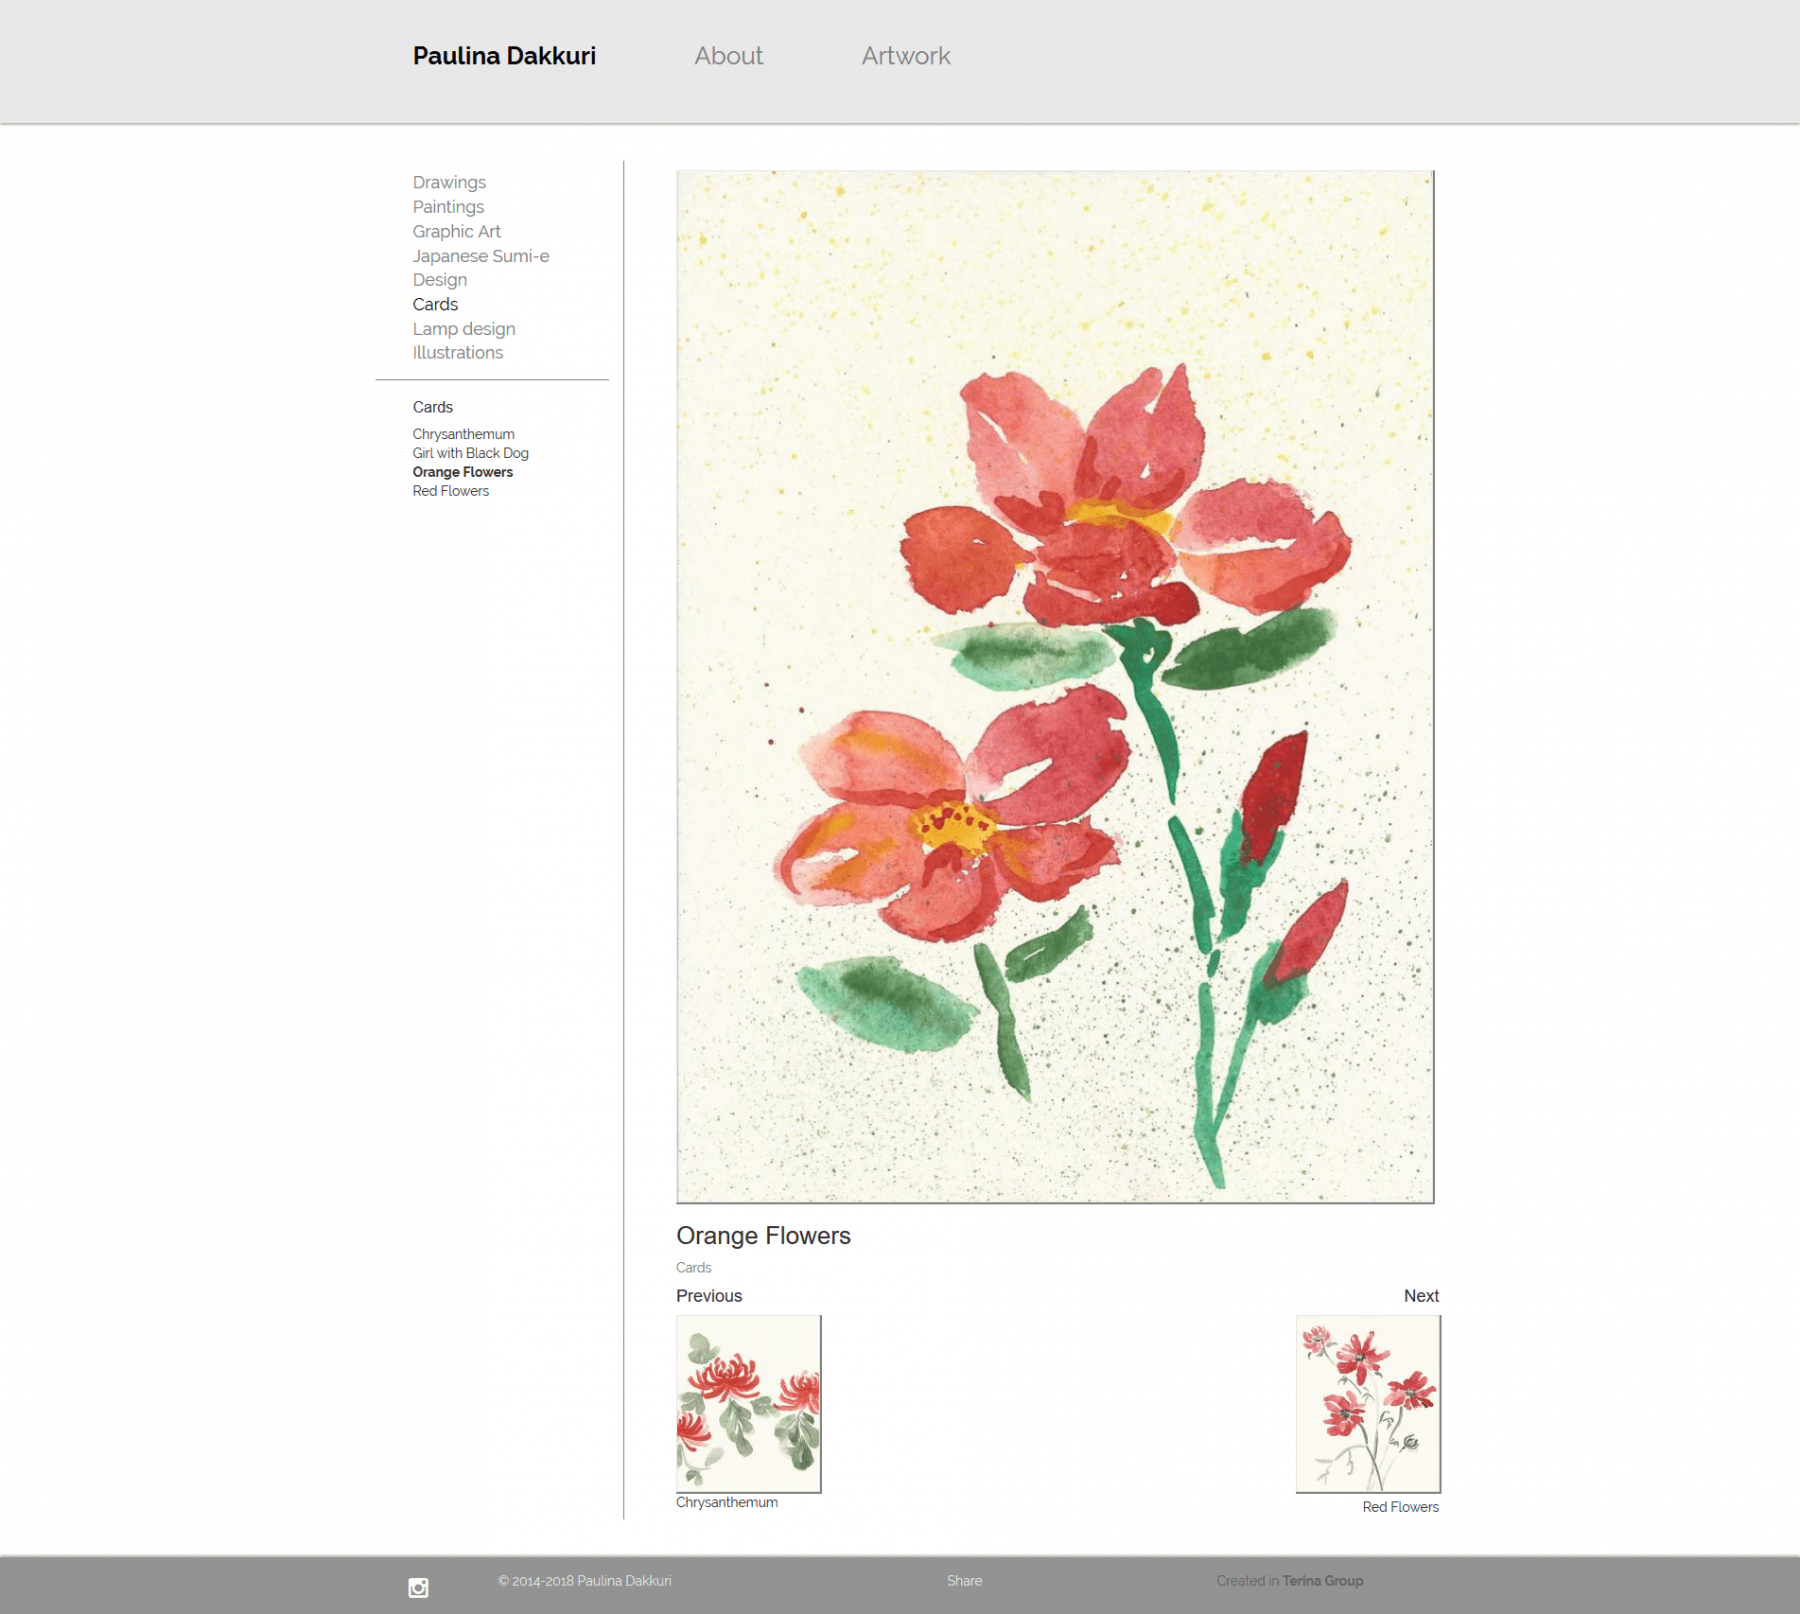Open the Chrysanthemum card in sidebar list
The width and height of the screenshot is (1800, 1614).
coord(463,434)
